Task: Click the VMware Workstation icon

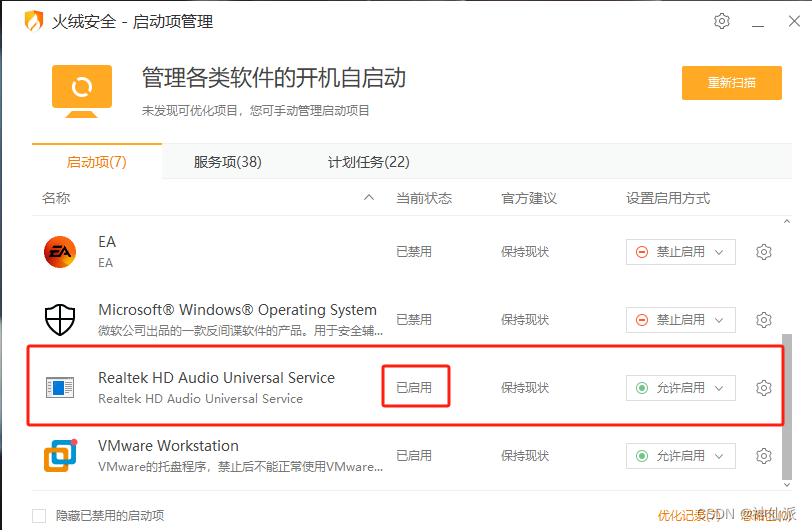Action: (x=60, y=455)
